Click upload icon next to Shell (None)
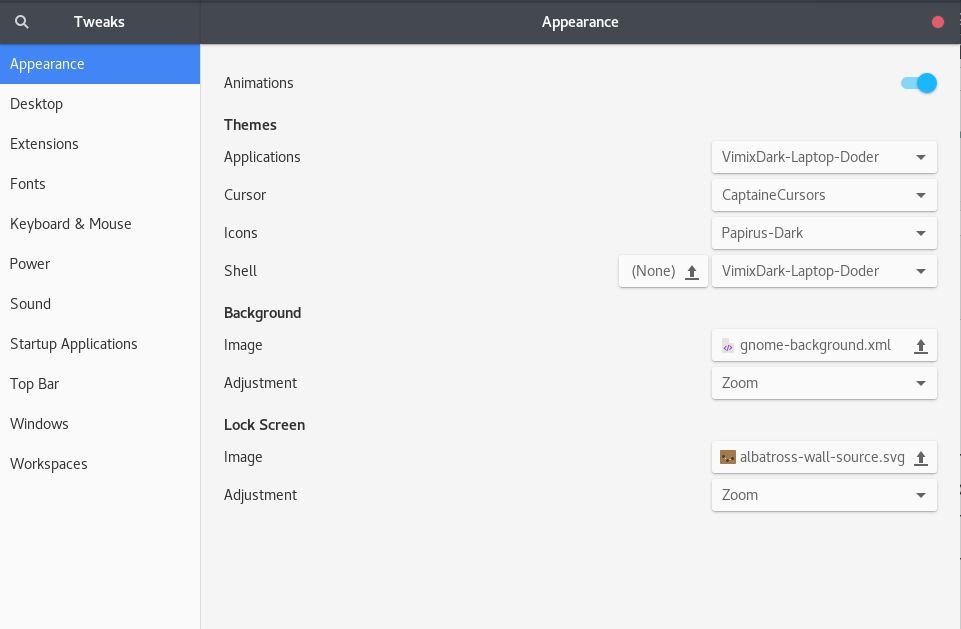Screen dimensions: 961x629 tap(691, 272)
